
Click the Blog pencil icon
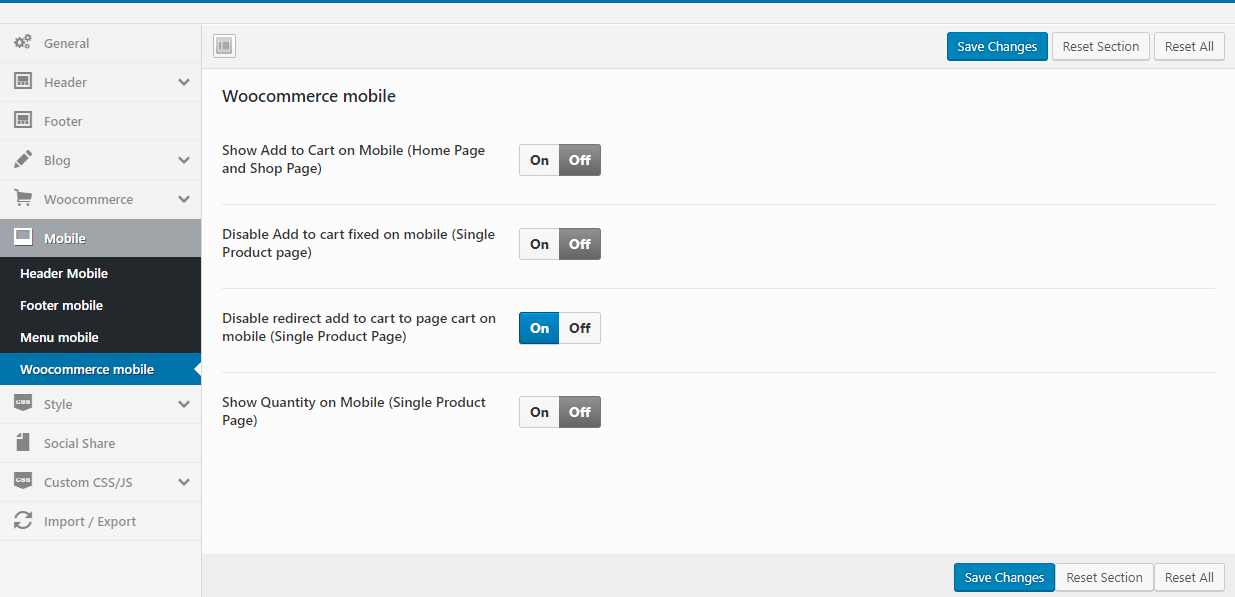pos(22,160)
